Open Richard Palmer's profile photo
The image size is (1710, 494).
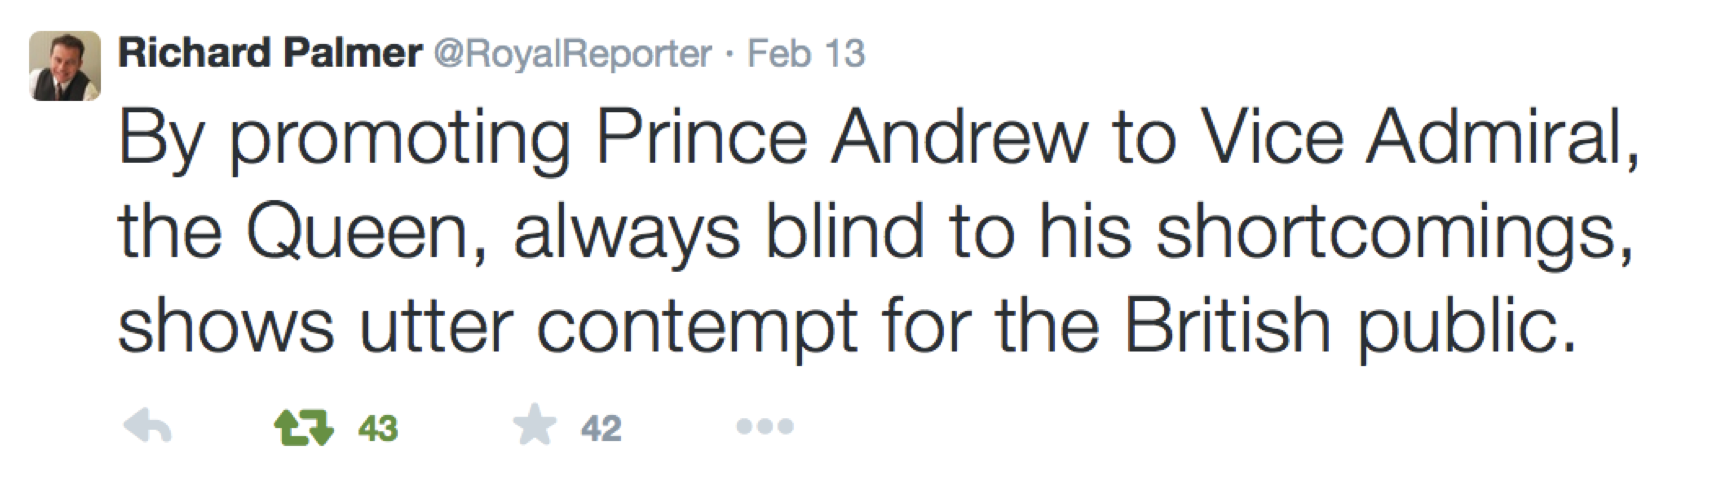click(65, 66)
